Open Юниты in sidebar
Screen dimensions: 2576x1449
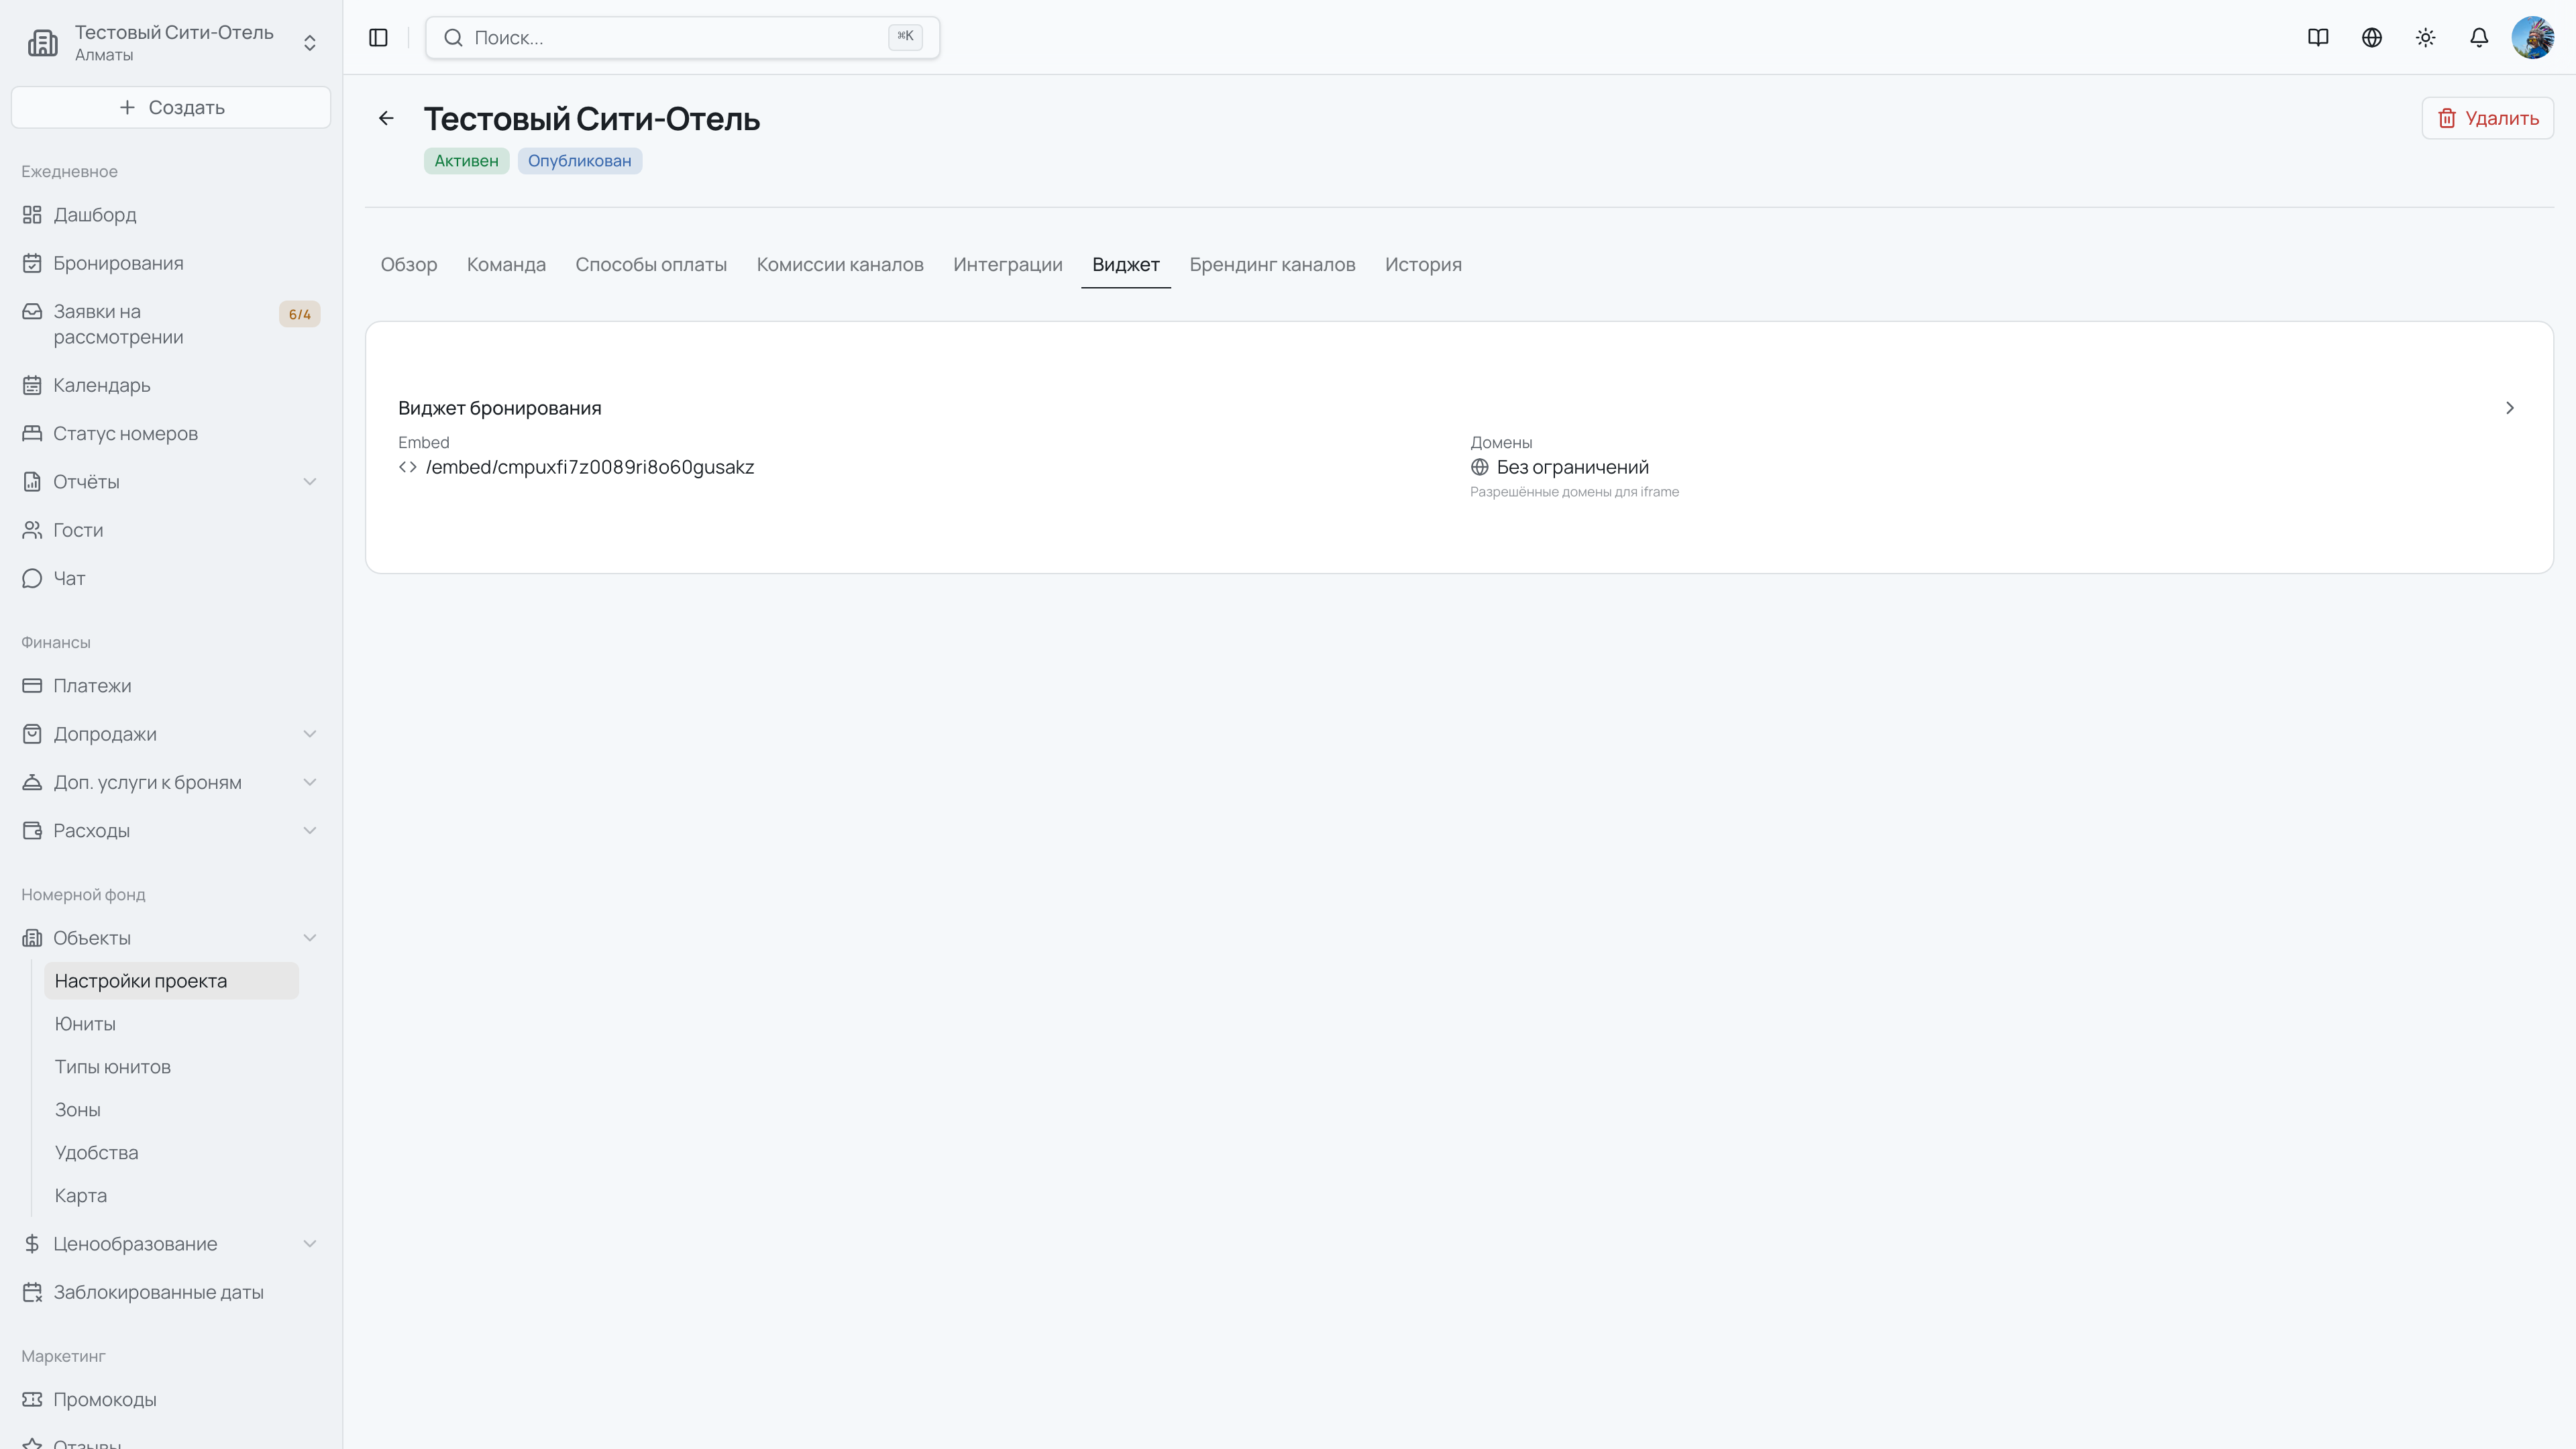click(171, 1024)
